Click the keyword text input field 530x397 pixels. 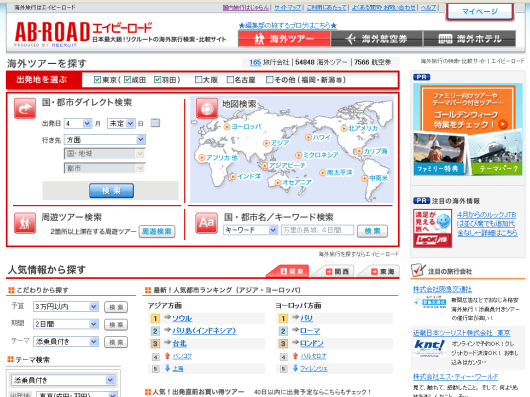click(317, 230)
